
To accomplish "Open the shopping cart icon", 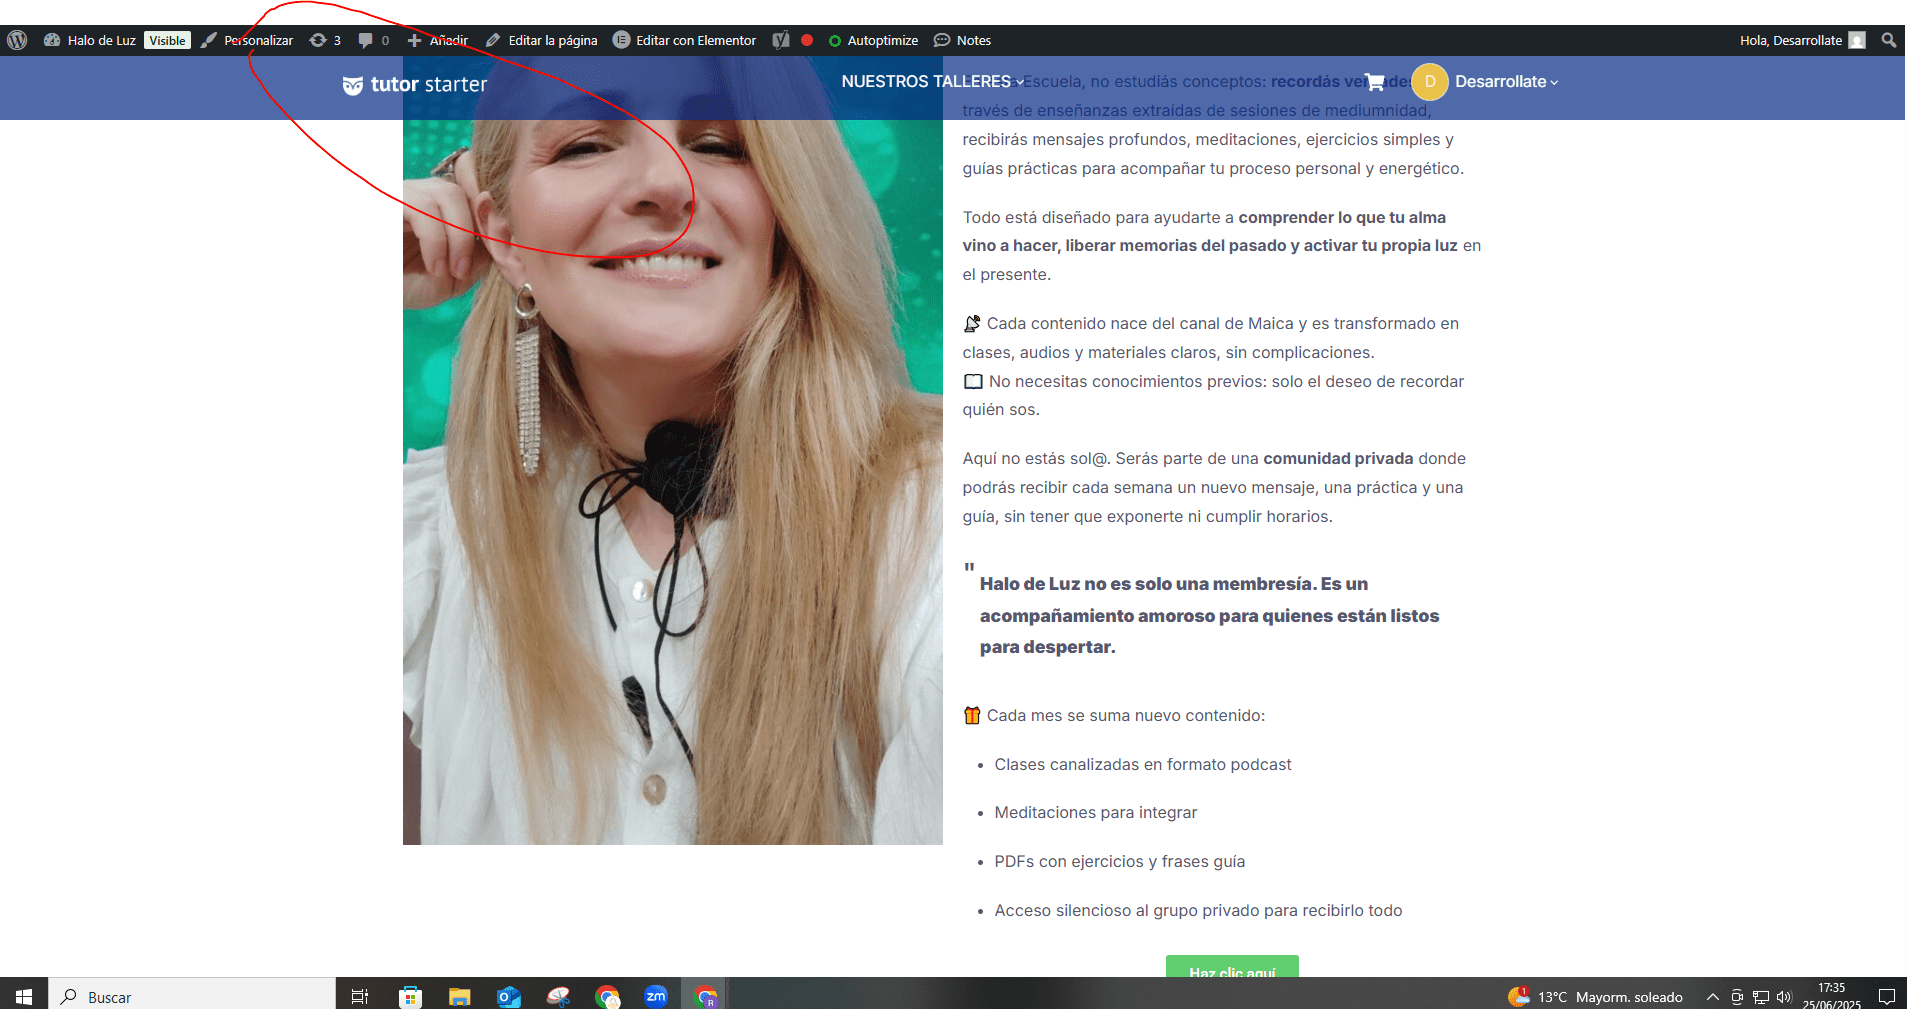I will click(1375, 82).
